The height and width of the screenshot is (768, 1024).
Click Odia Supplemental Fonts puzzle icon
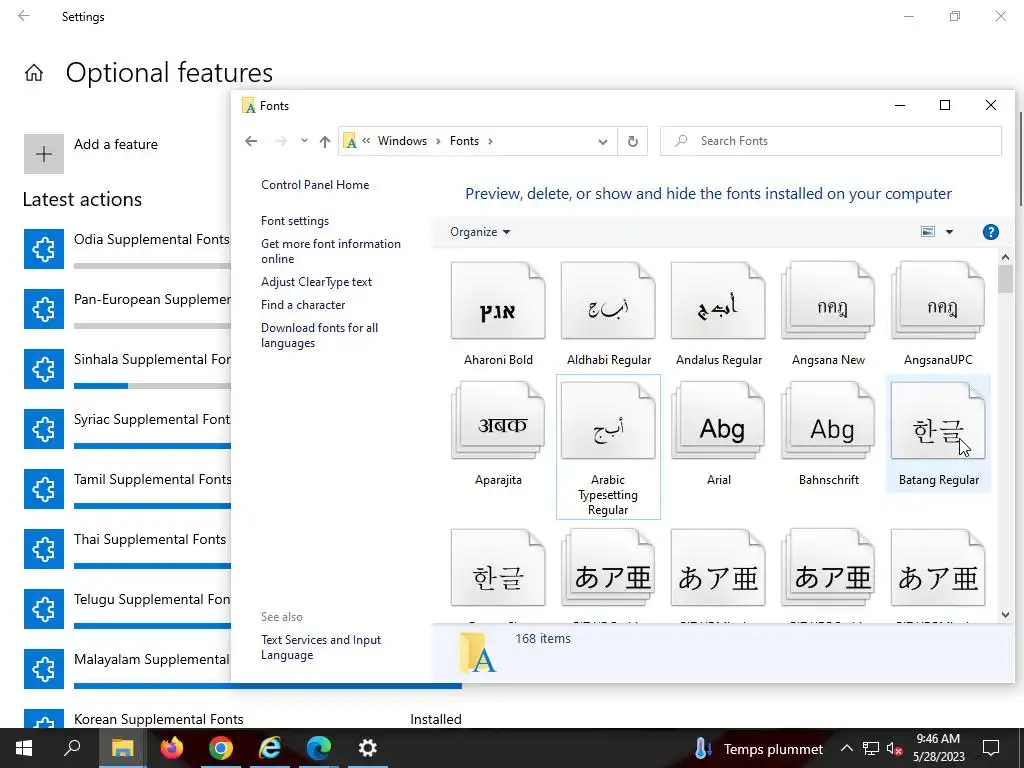[44, 249]
